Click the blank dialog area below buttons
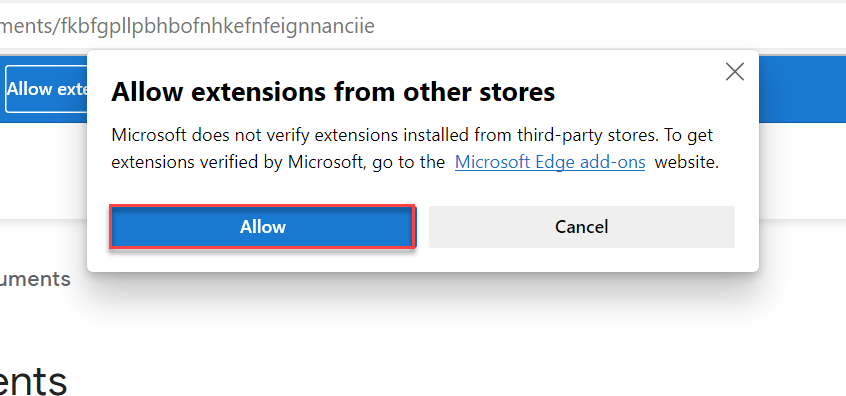The width and height of the screenshot is (846, 396). tap(422, 260)
